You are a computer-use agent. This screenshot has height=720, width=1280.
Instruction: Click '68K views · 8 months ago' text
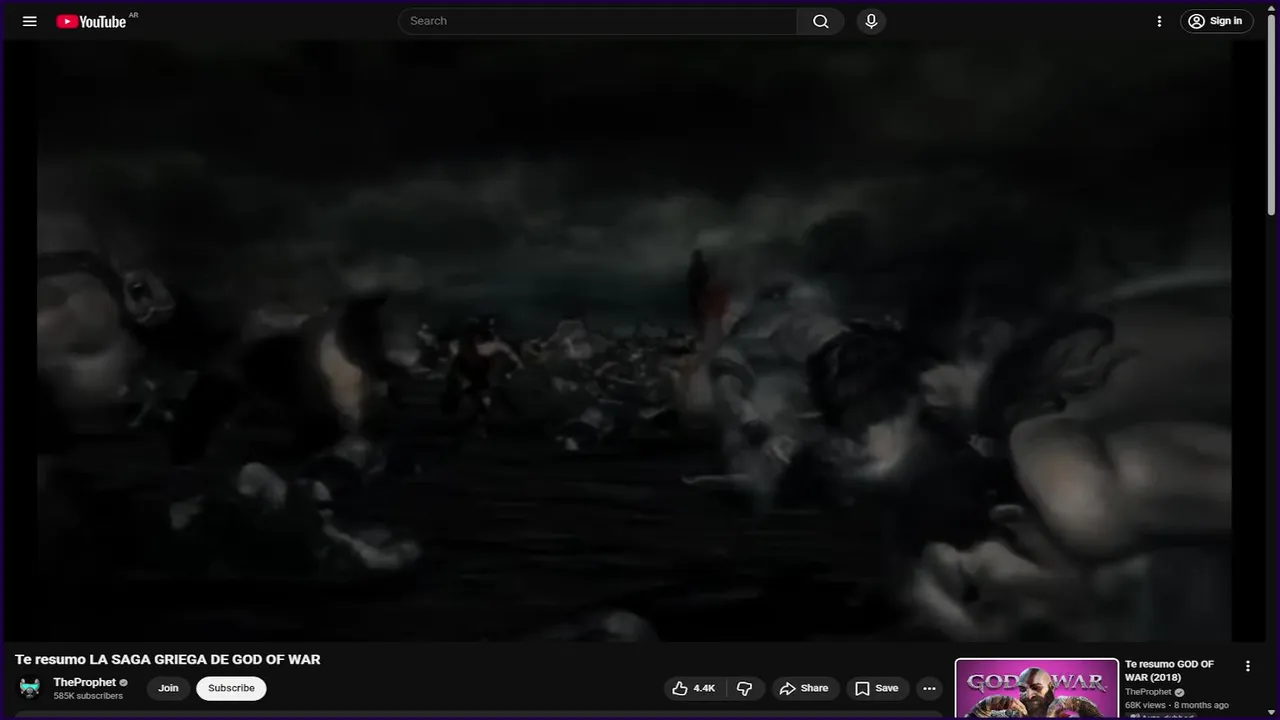coord(1177,705)
